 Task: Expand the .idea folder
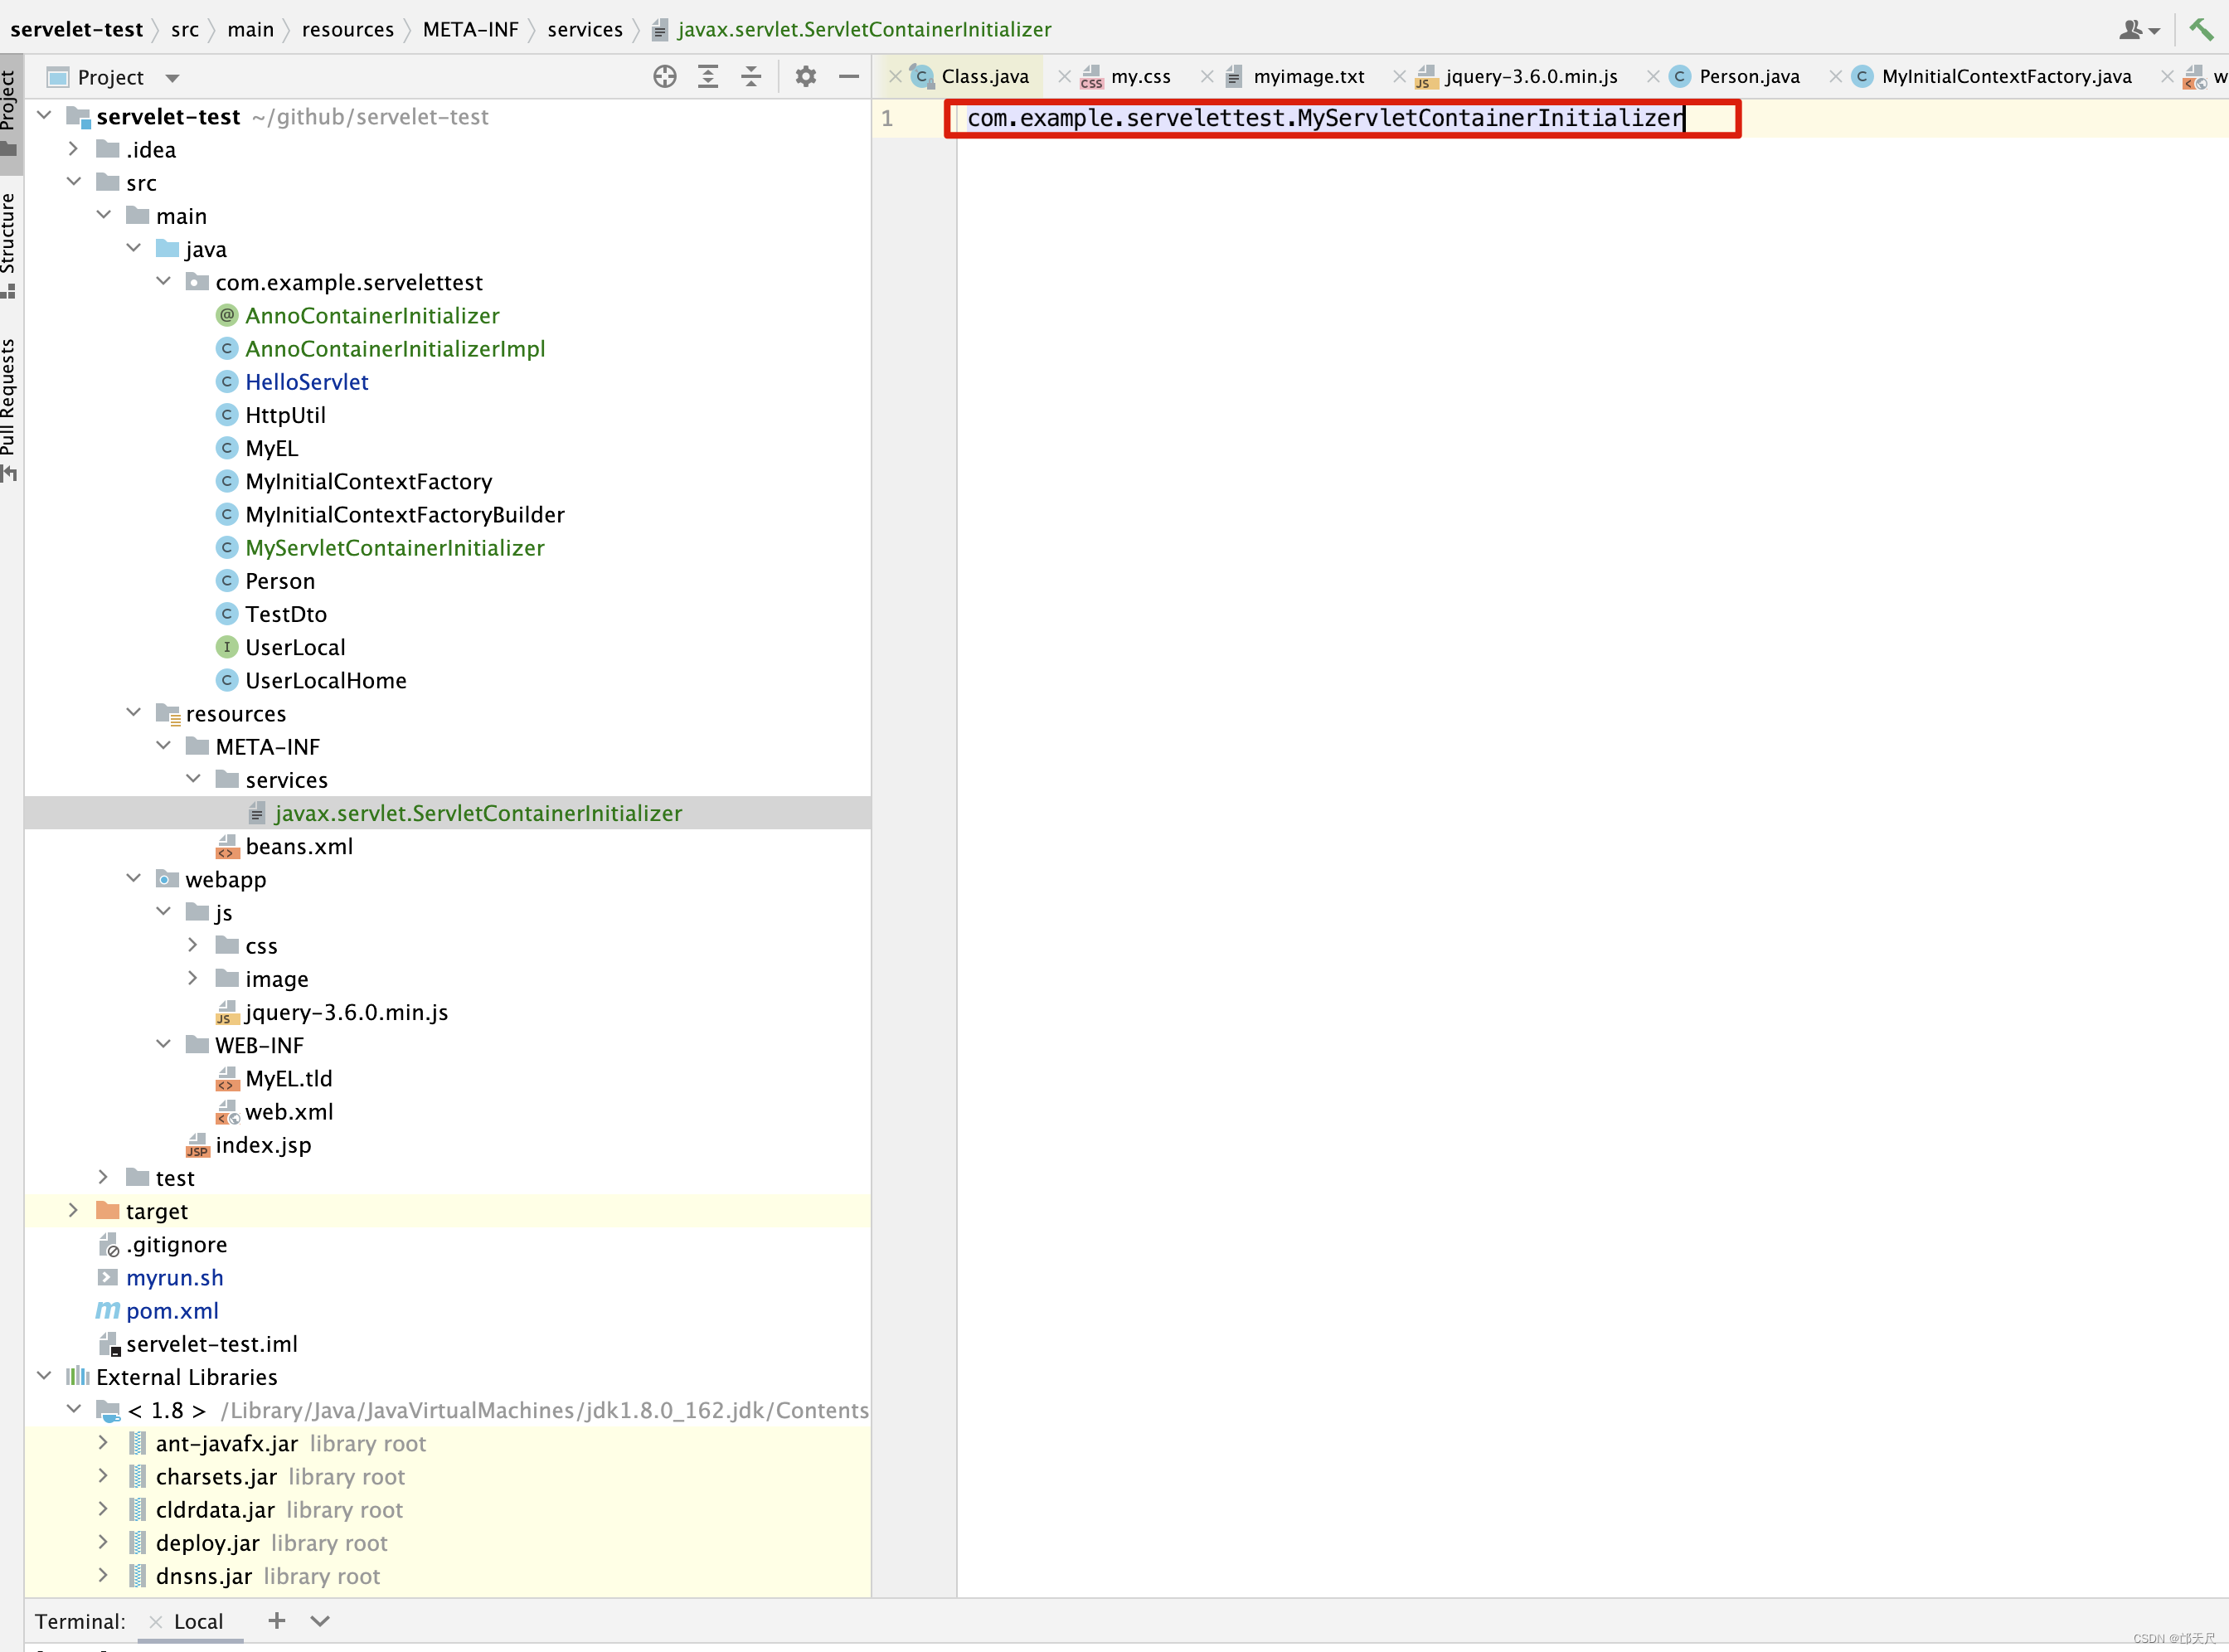[73, 149]
